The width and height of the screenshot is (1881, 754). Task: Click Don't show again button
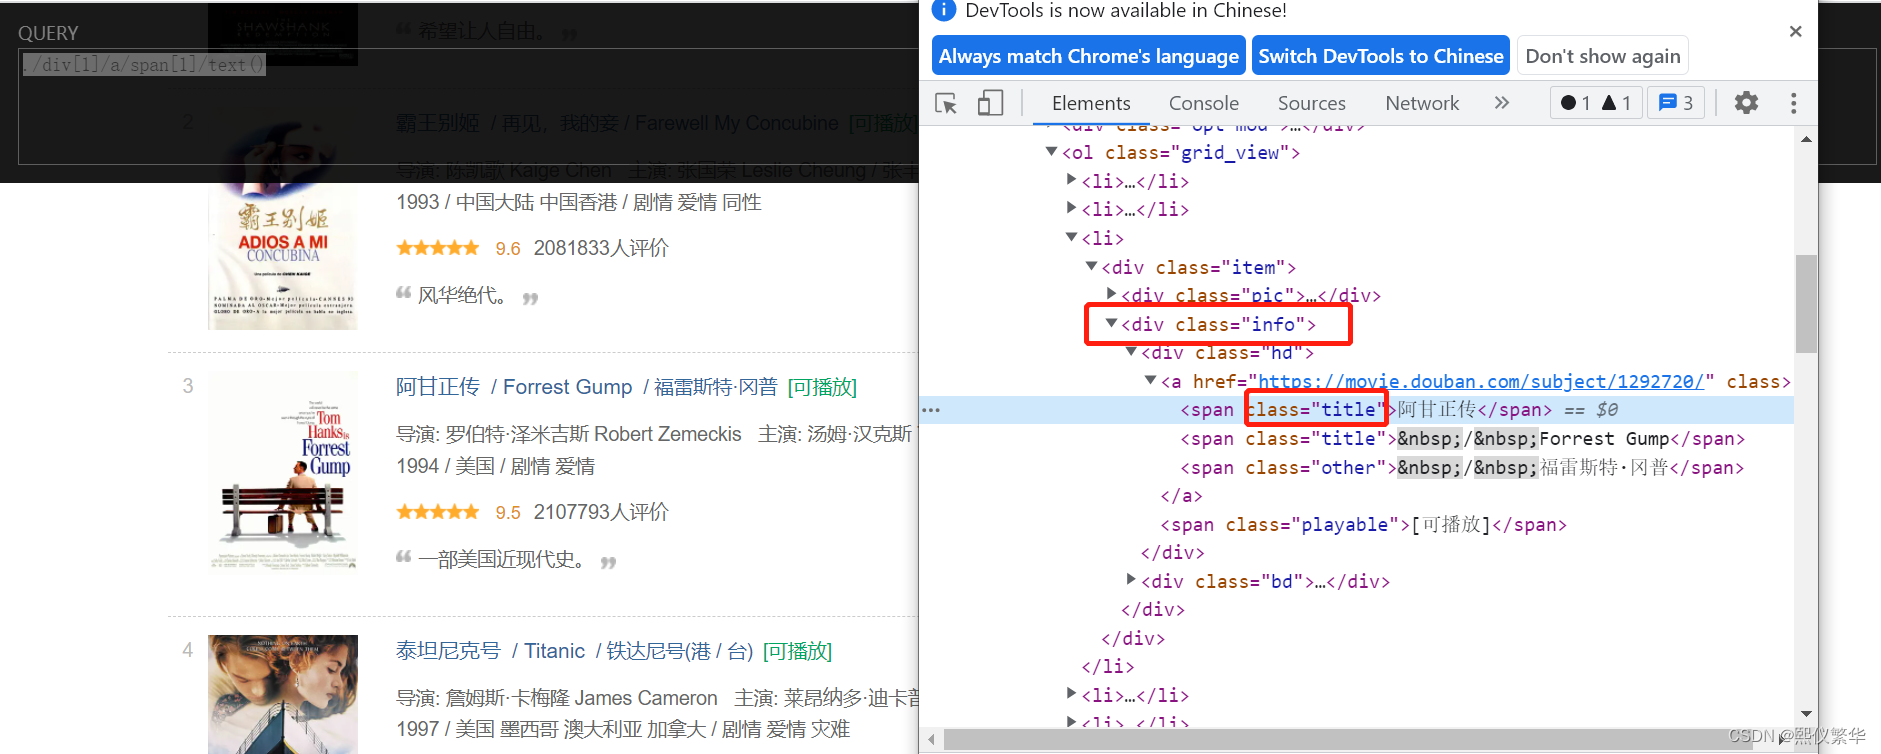pos(1603,56)
